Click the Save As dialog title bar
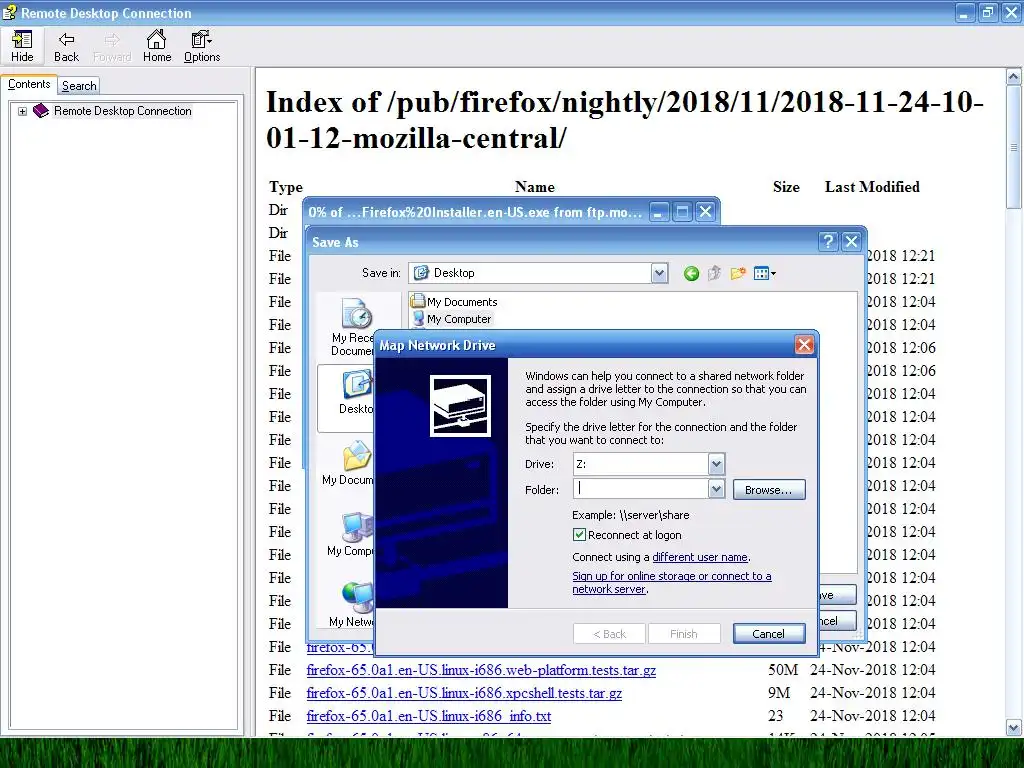 tap(562, 242)
